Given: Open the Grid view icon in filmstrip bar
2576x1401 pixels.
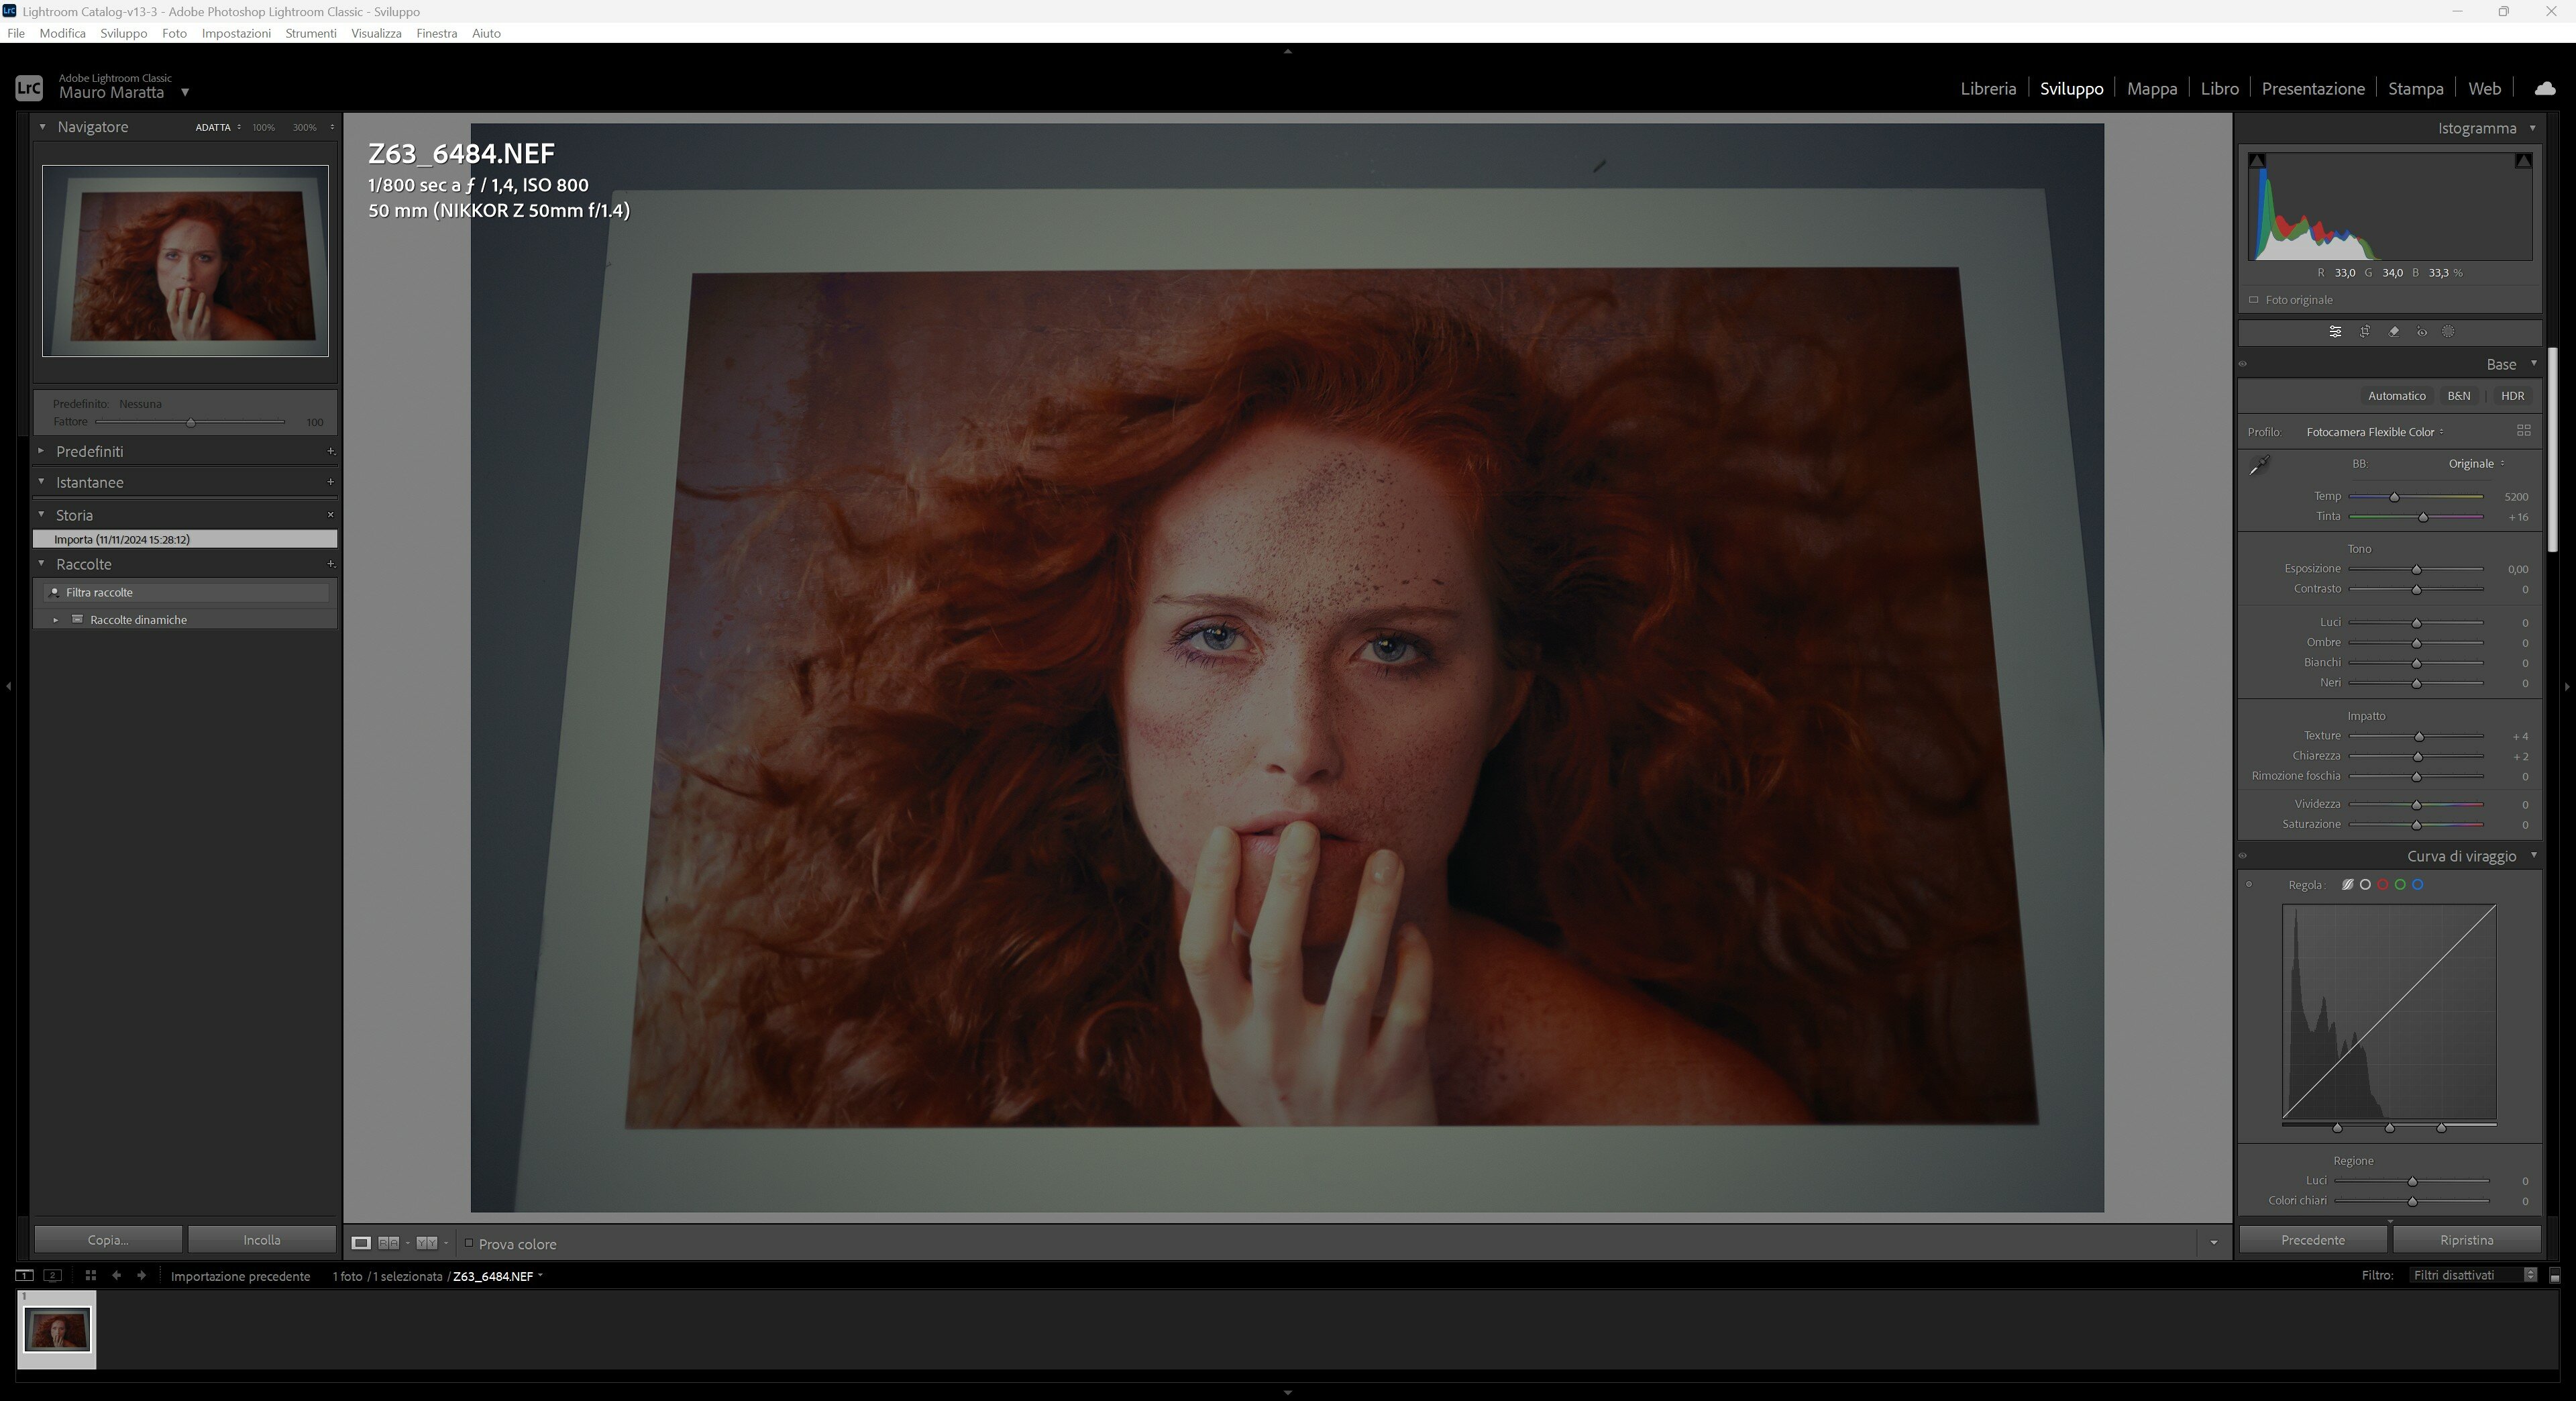Looking at the screenshot, I should point(90,1276).
